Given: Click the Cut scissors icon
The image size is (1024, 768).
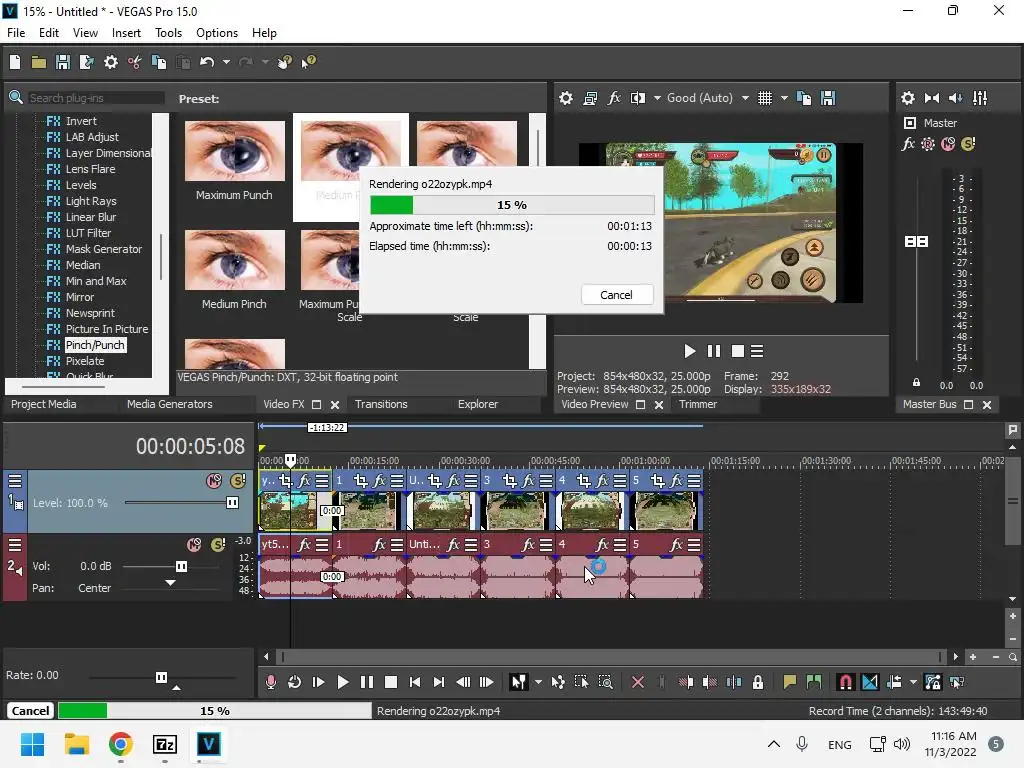Looking at the screenshot, I should (135, 62).
